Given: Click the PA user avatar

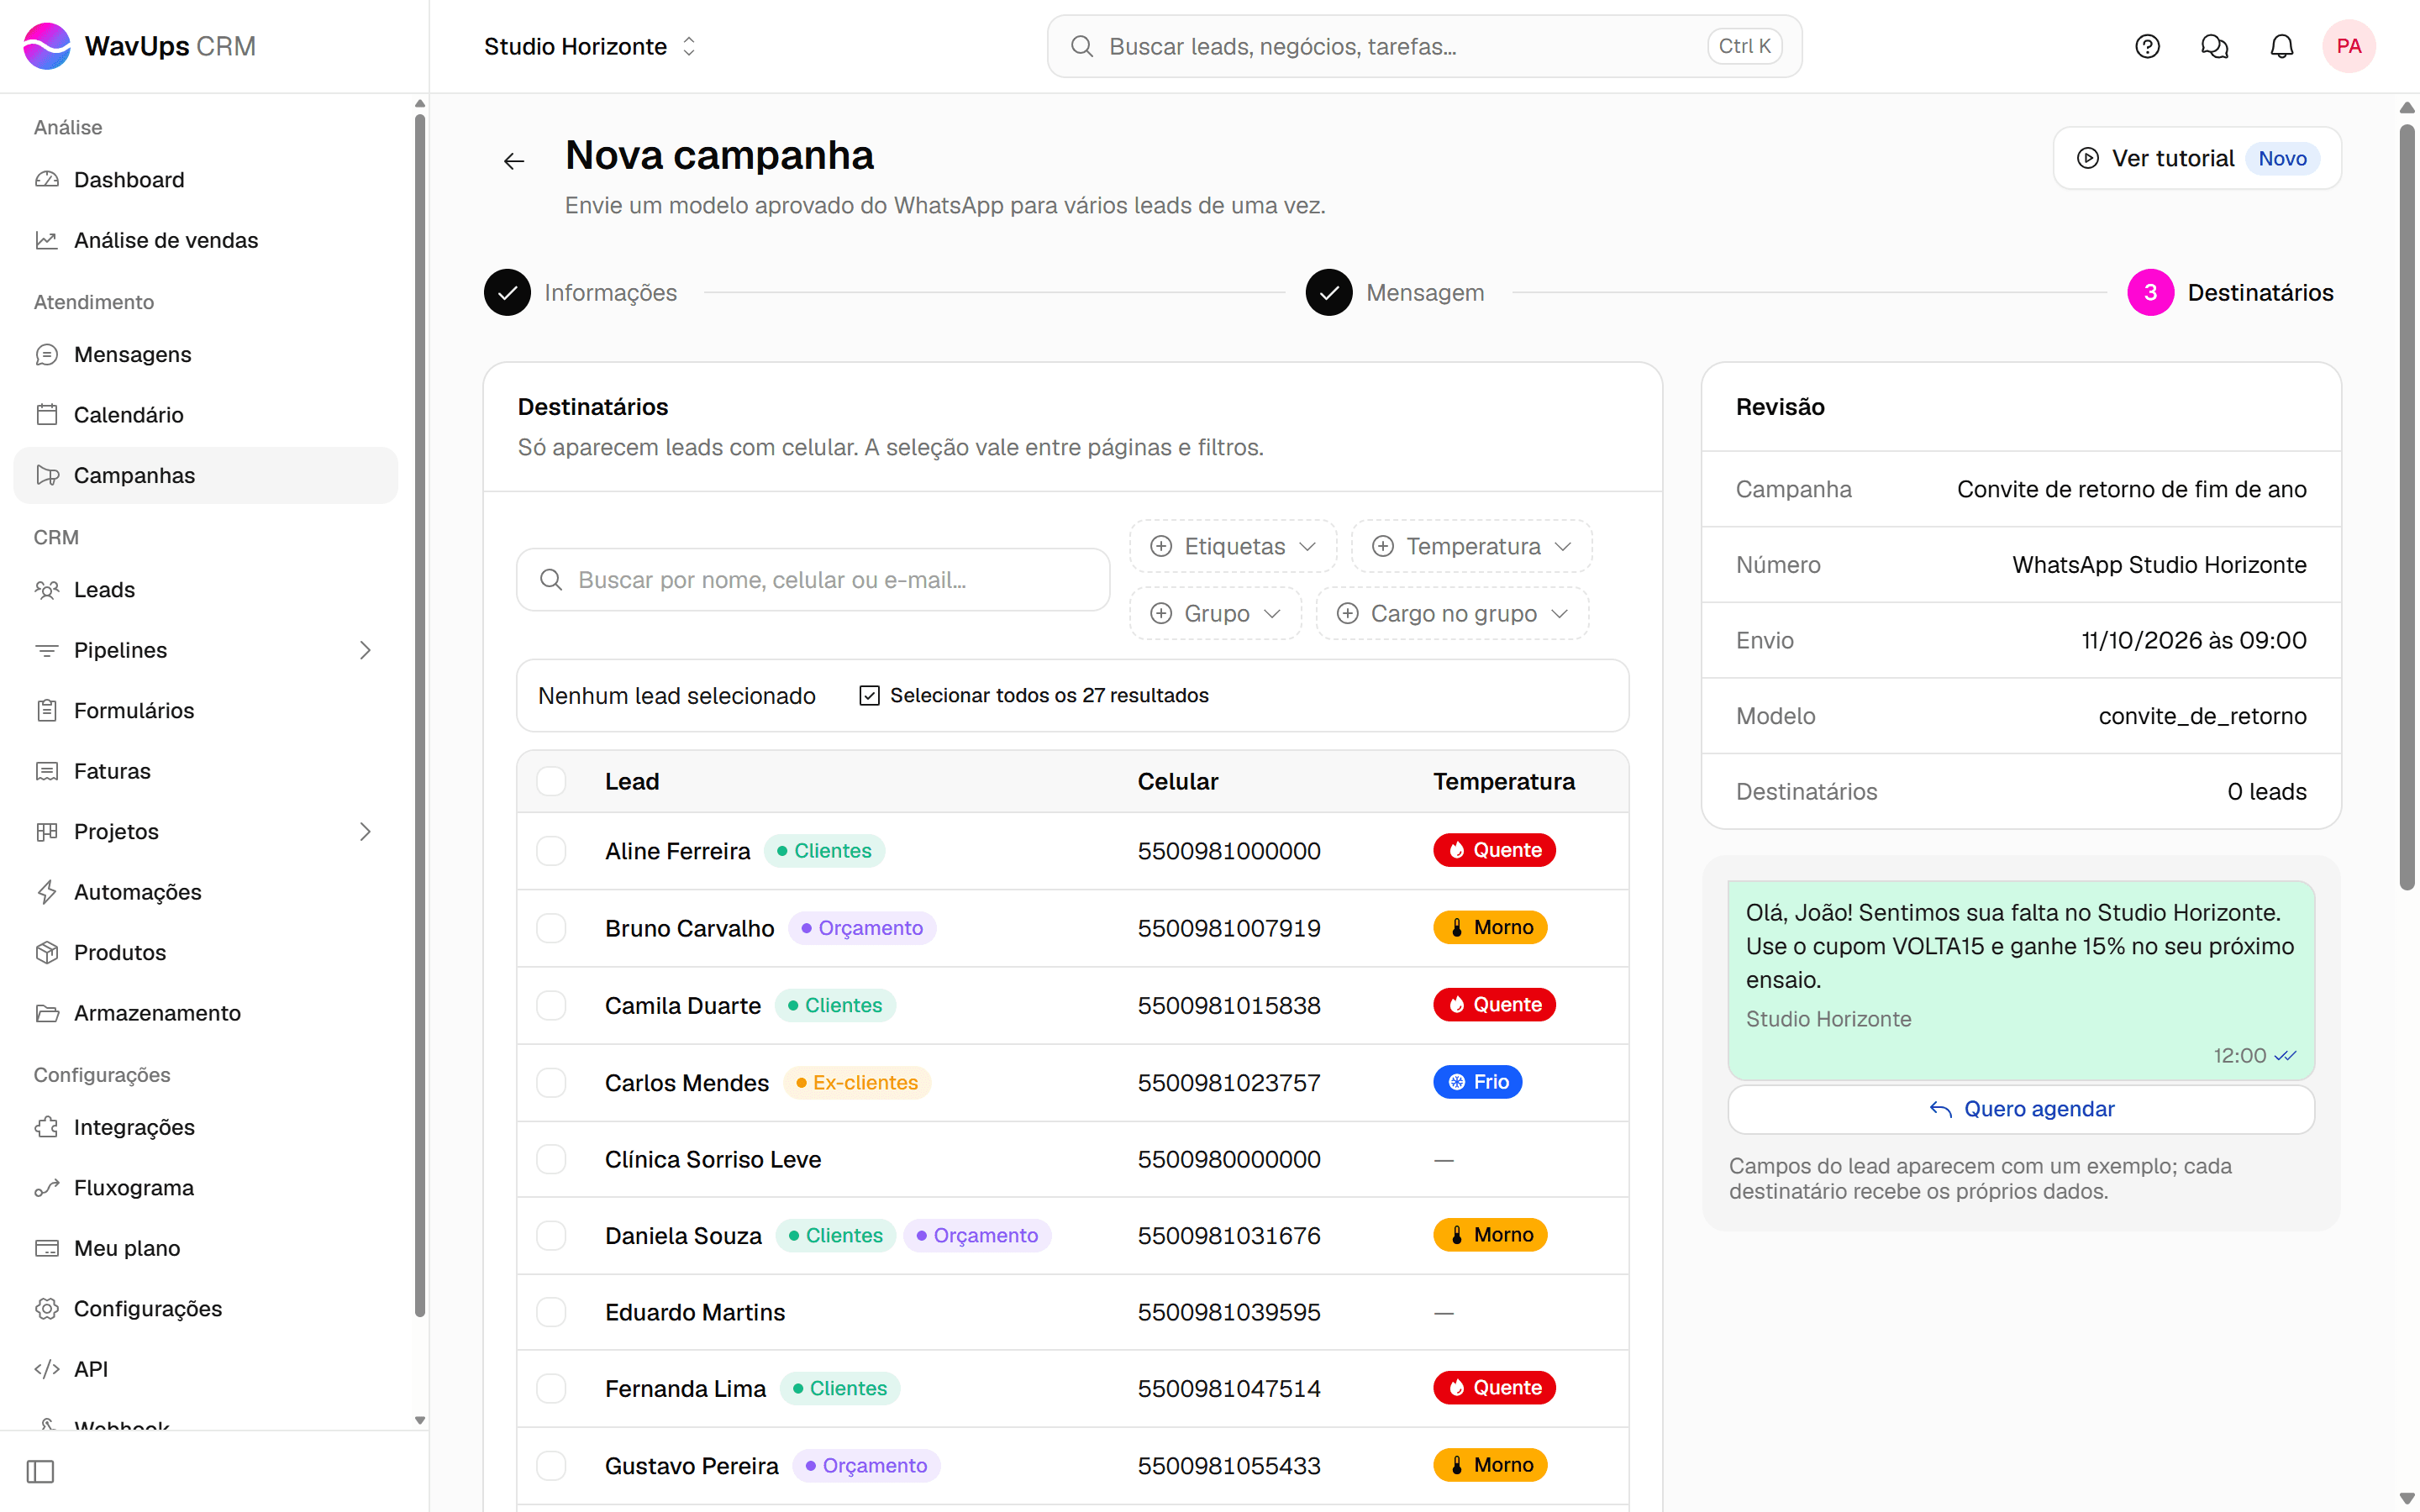Looking at the screenshot, I should 2348,46.
